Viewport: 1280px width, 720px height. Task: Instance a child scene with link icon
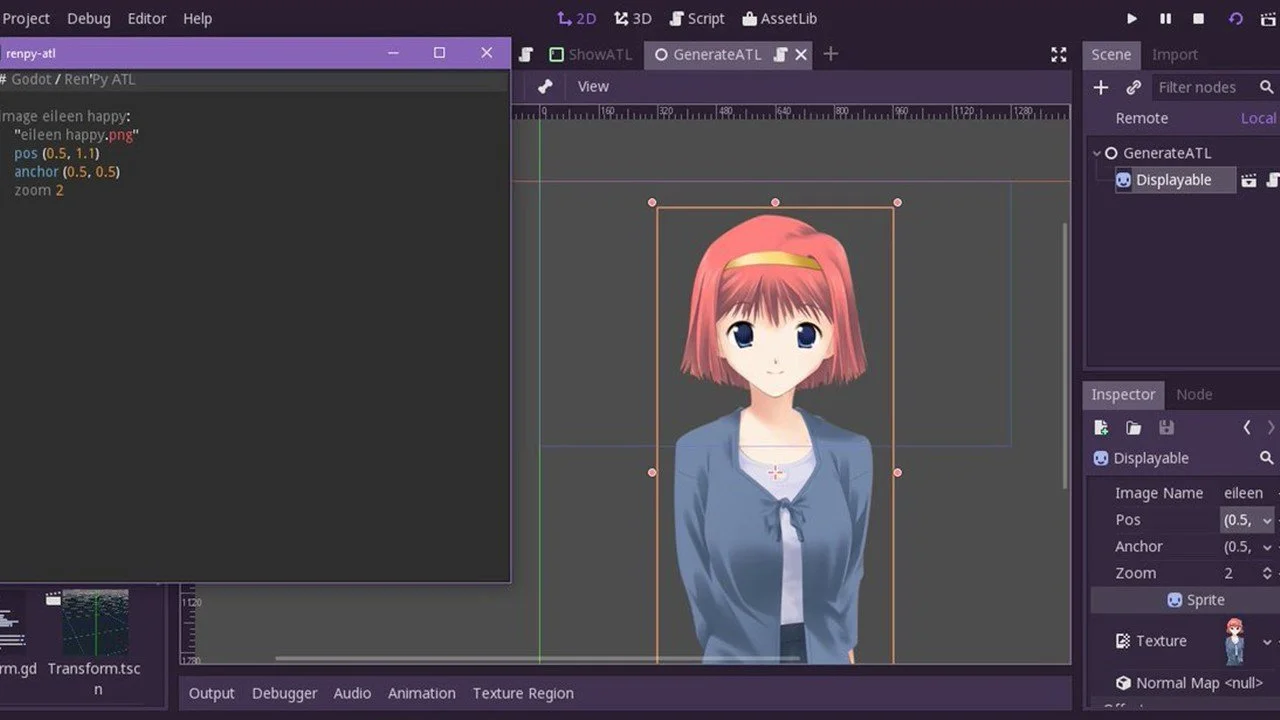pos(1133,88)
